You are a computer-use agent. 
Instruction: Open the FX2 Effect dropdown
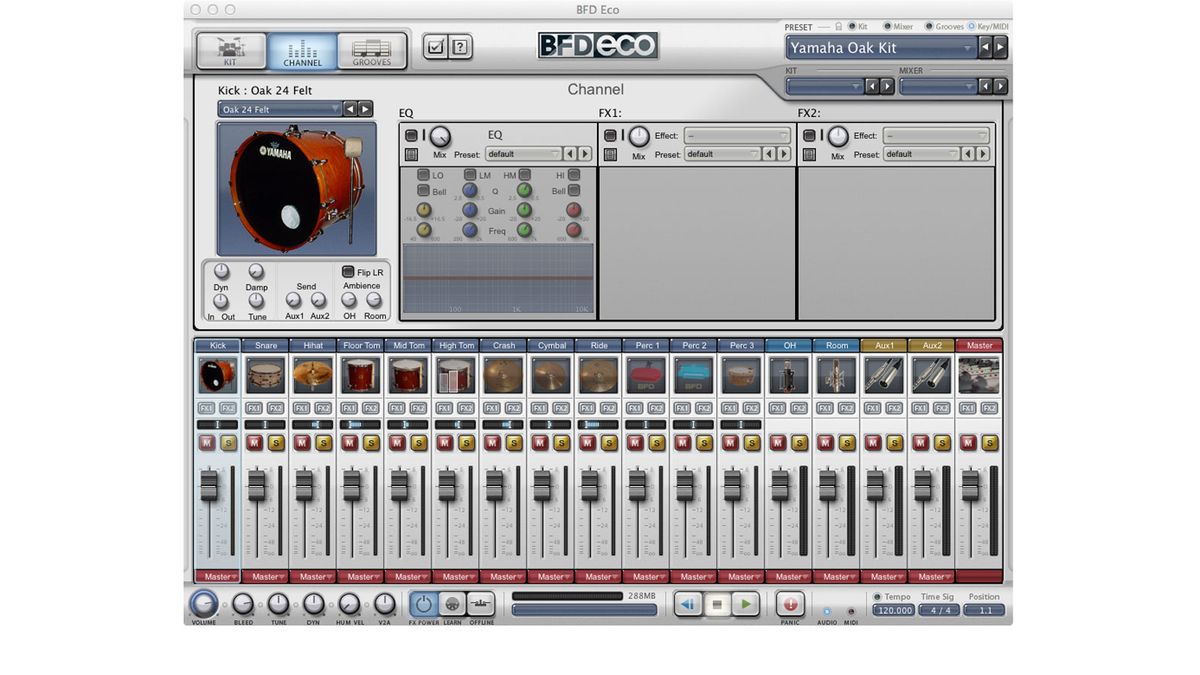[936, 136]
